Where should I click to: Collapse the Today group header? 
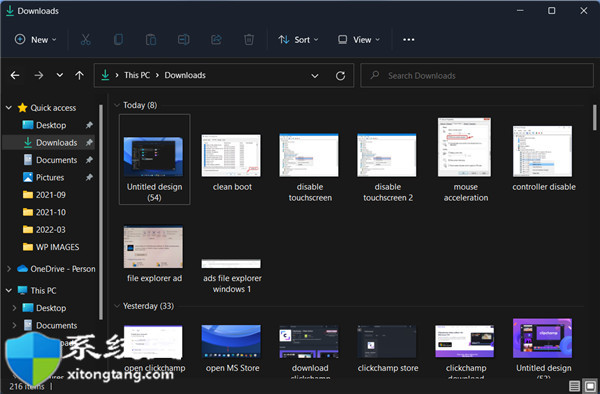tap(117, 105)
